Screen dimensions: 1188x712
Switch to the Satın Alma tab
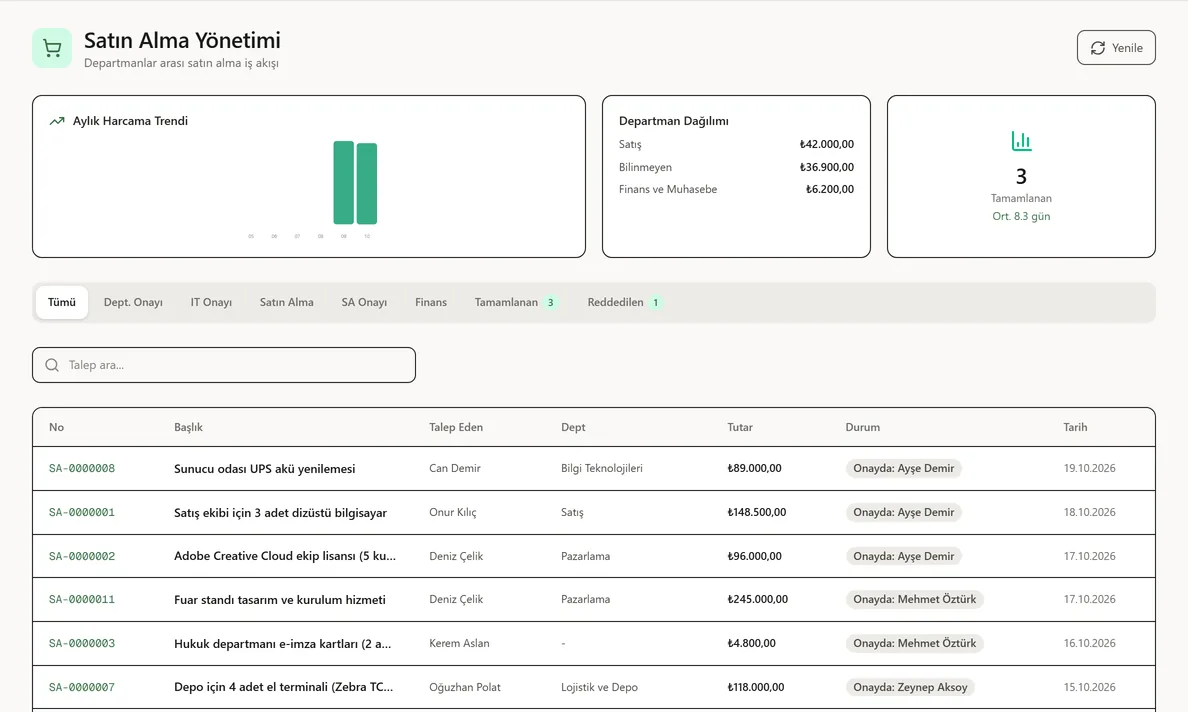click(286, 302)
